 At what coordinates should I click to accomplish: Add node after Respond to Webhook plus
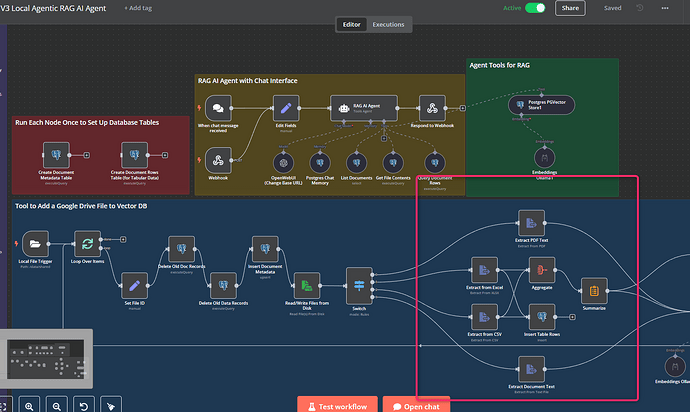(462, 108)
